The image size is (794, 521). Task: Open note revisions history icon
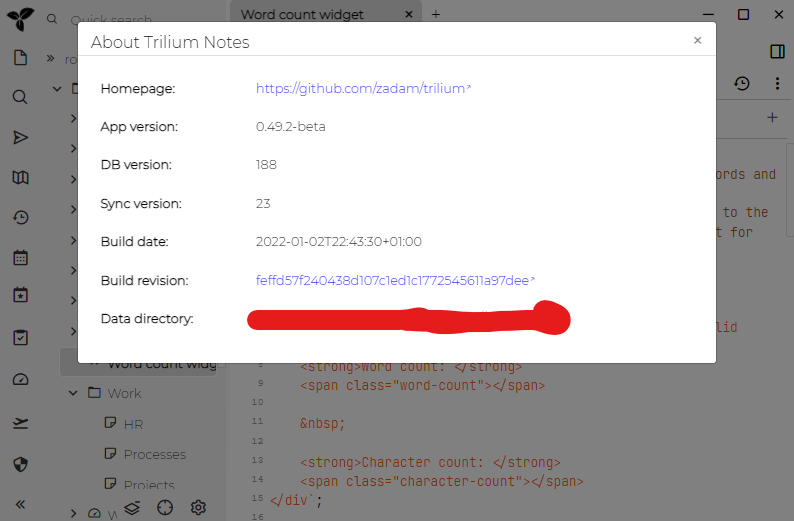pos(742,84)
